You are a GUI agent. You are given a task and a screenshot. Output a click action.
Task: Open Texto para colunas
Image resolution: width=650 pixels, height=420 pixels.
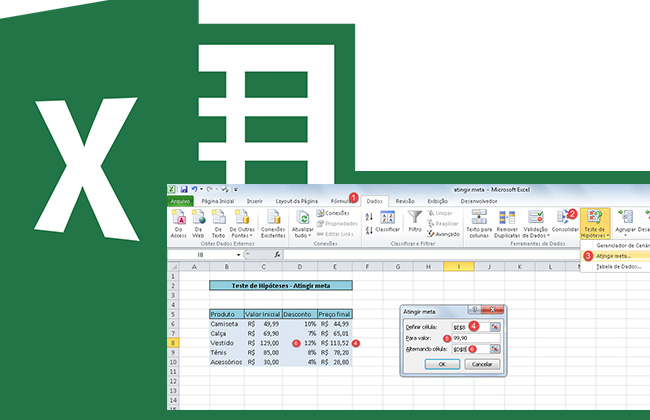pos(479,224)
